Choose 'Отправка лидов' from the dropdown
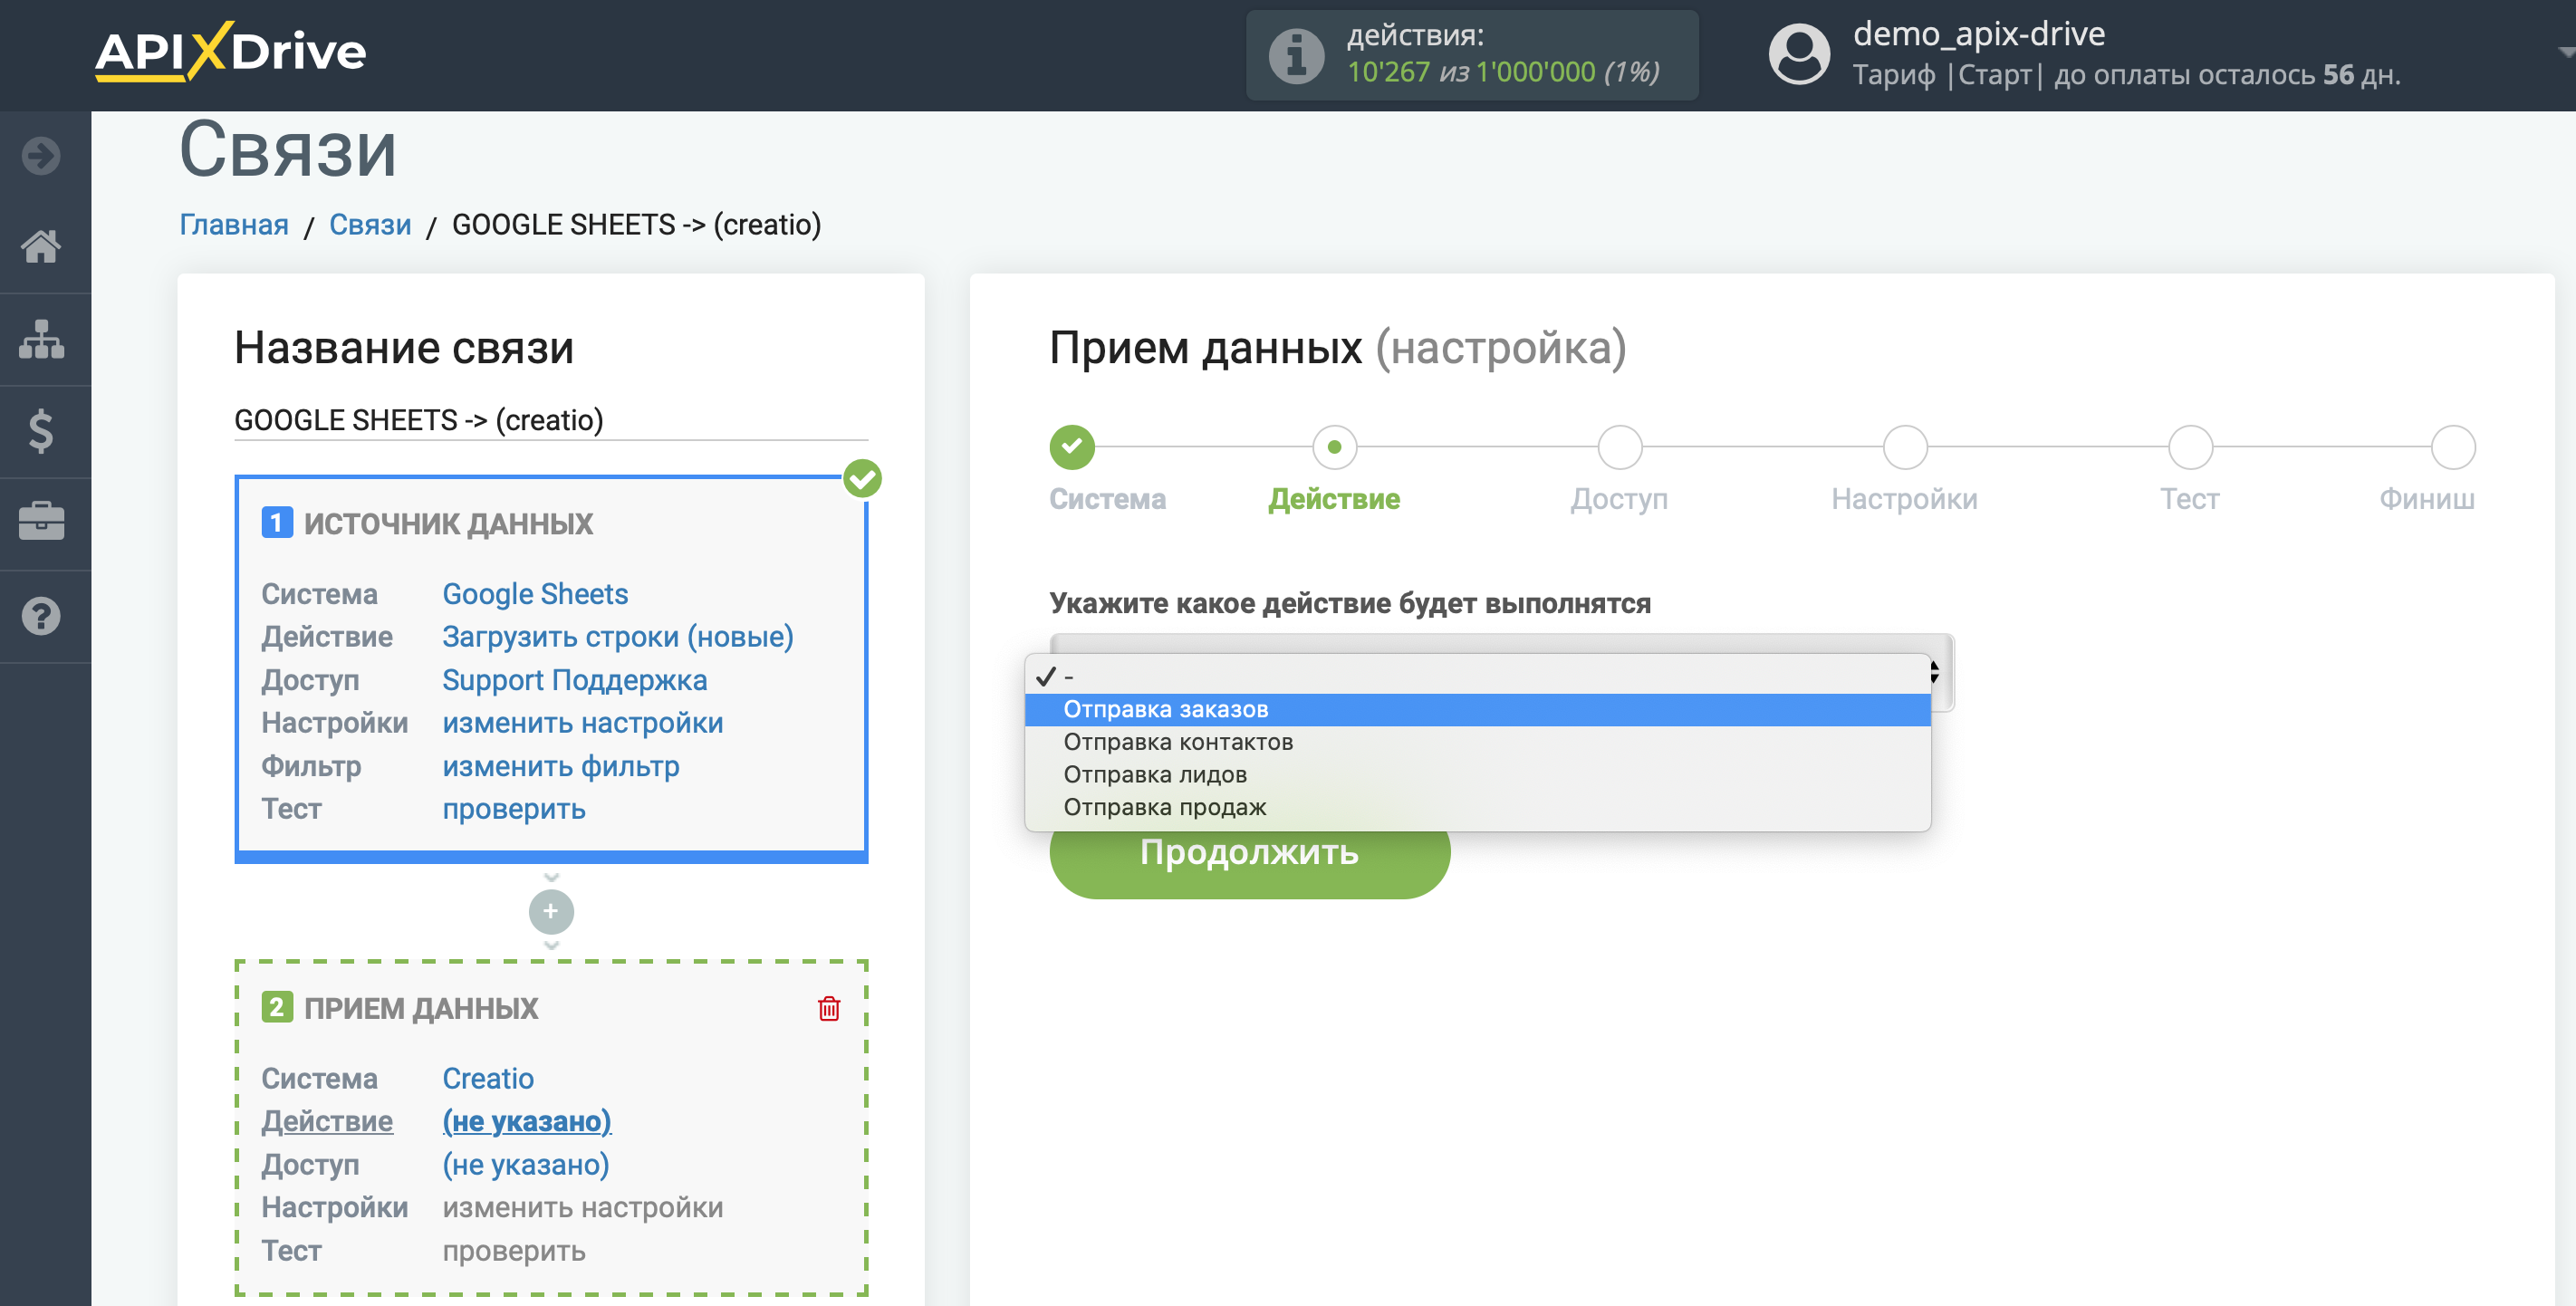2576x1306 pixels. pos(1477,774)
